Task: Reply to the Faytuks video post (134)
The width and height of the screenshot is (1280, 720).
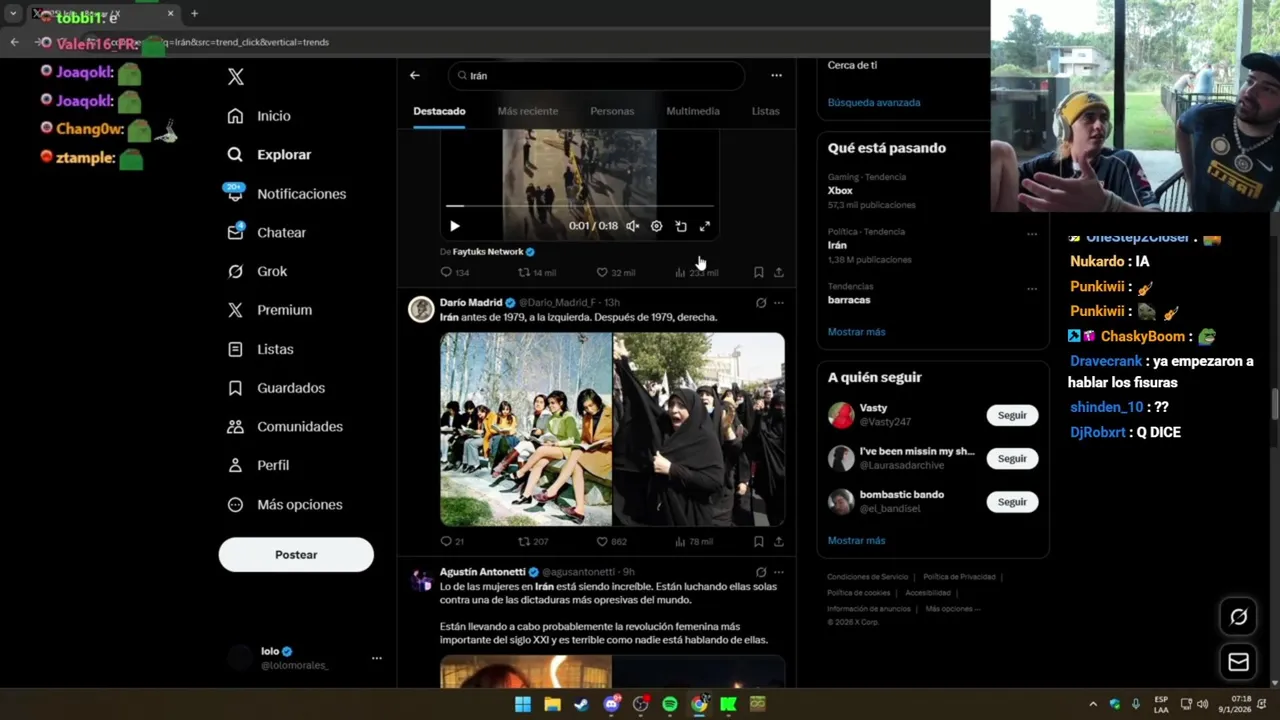Action: point(455,272)
